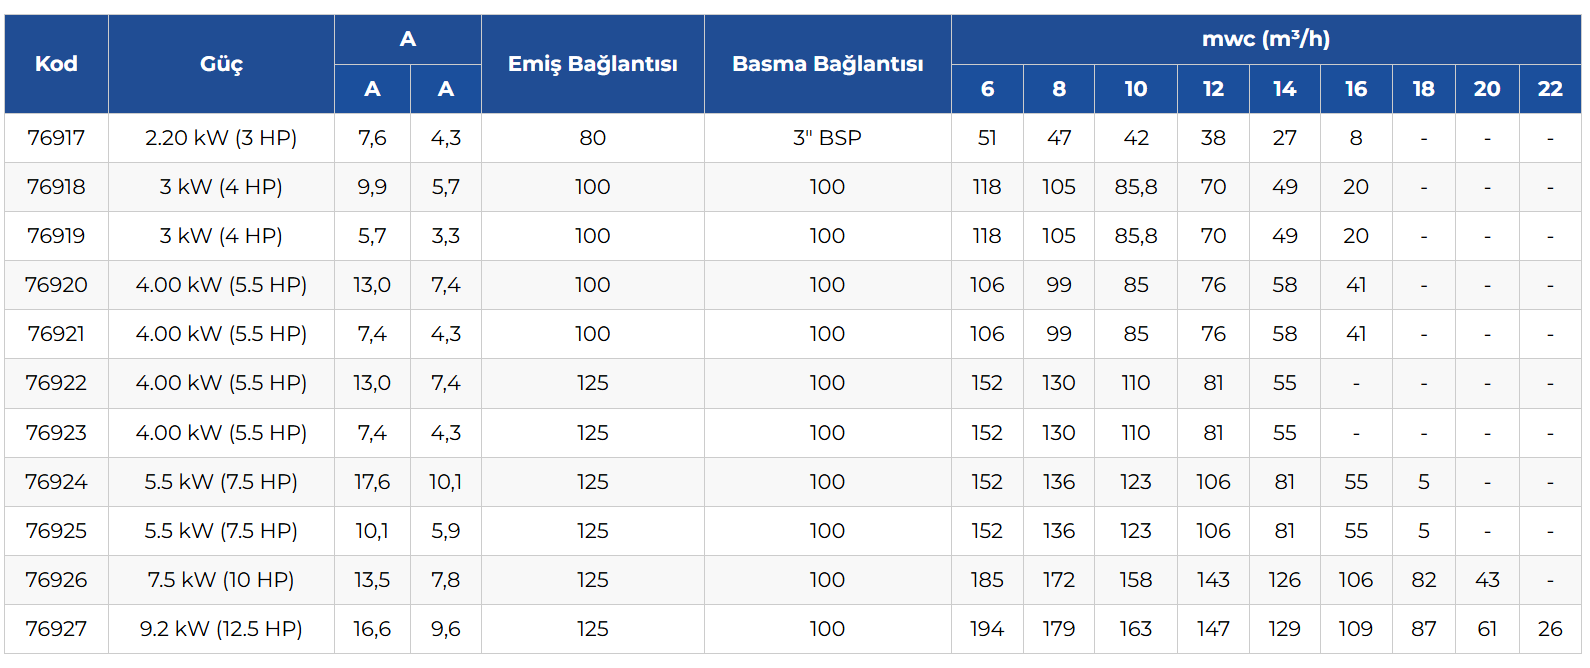Select the 80 suction connection value
This screenshot has width=1590, height=668.
[592, 138]
